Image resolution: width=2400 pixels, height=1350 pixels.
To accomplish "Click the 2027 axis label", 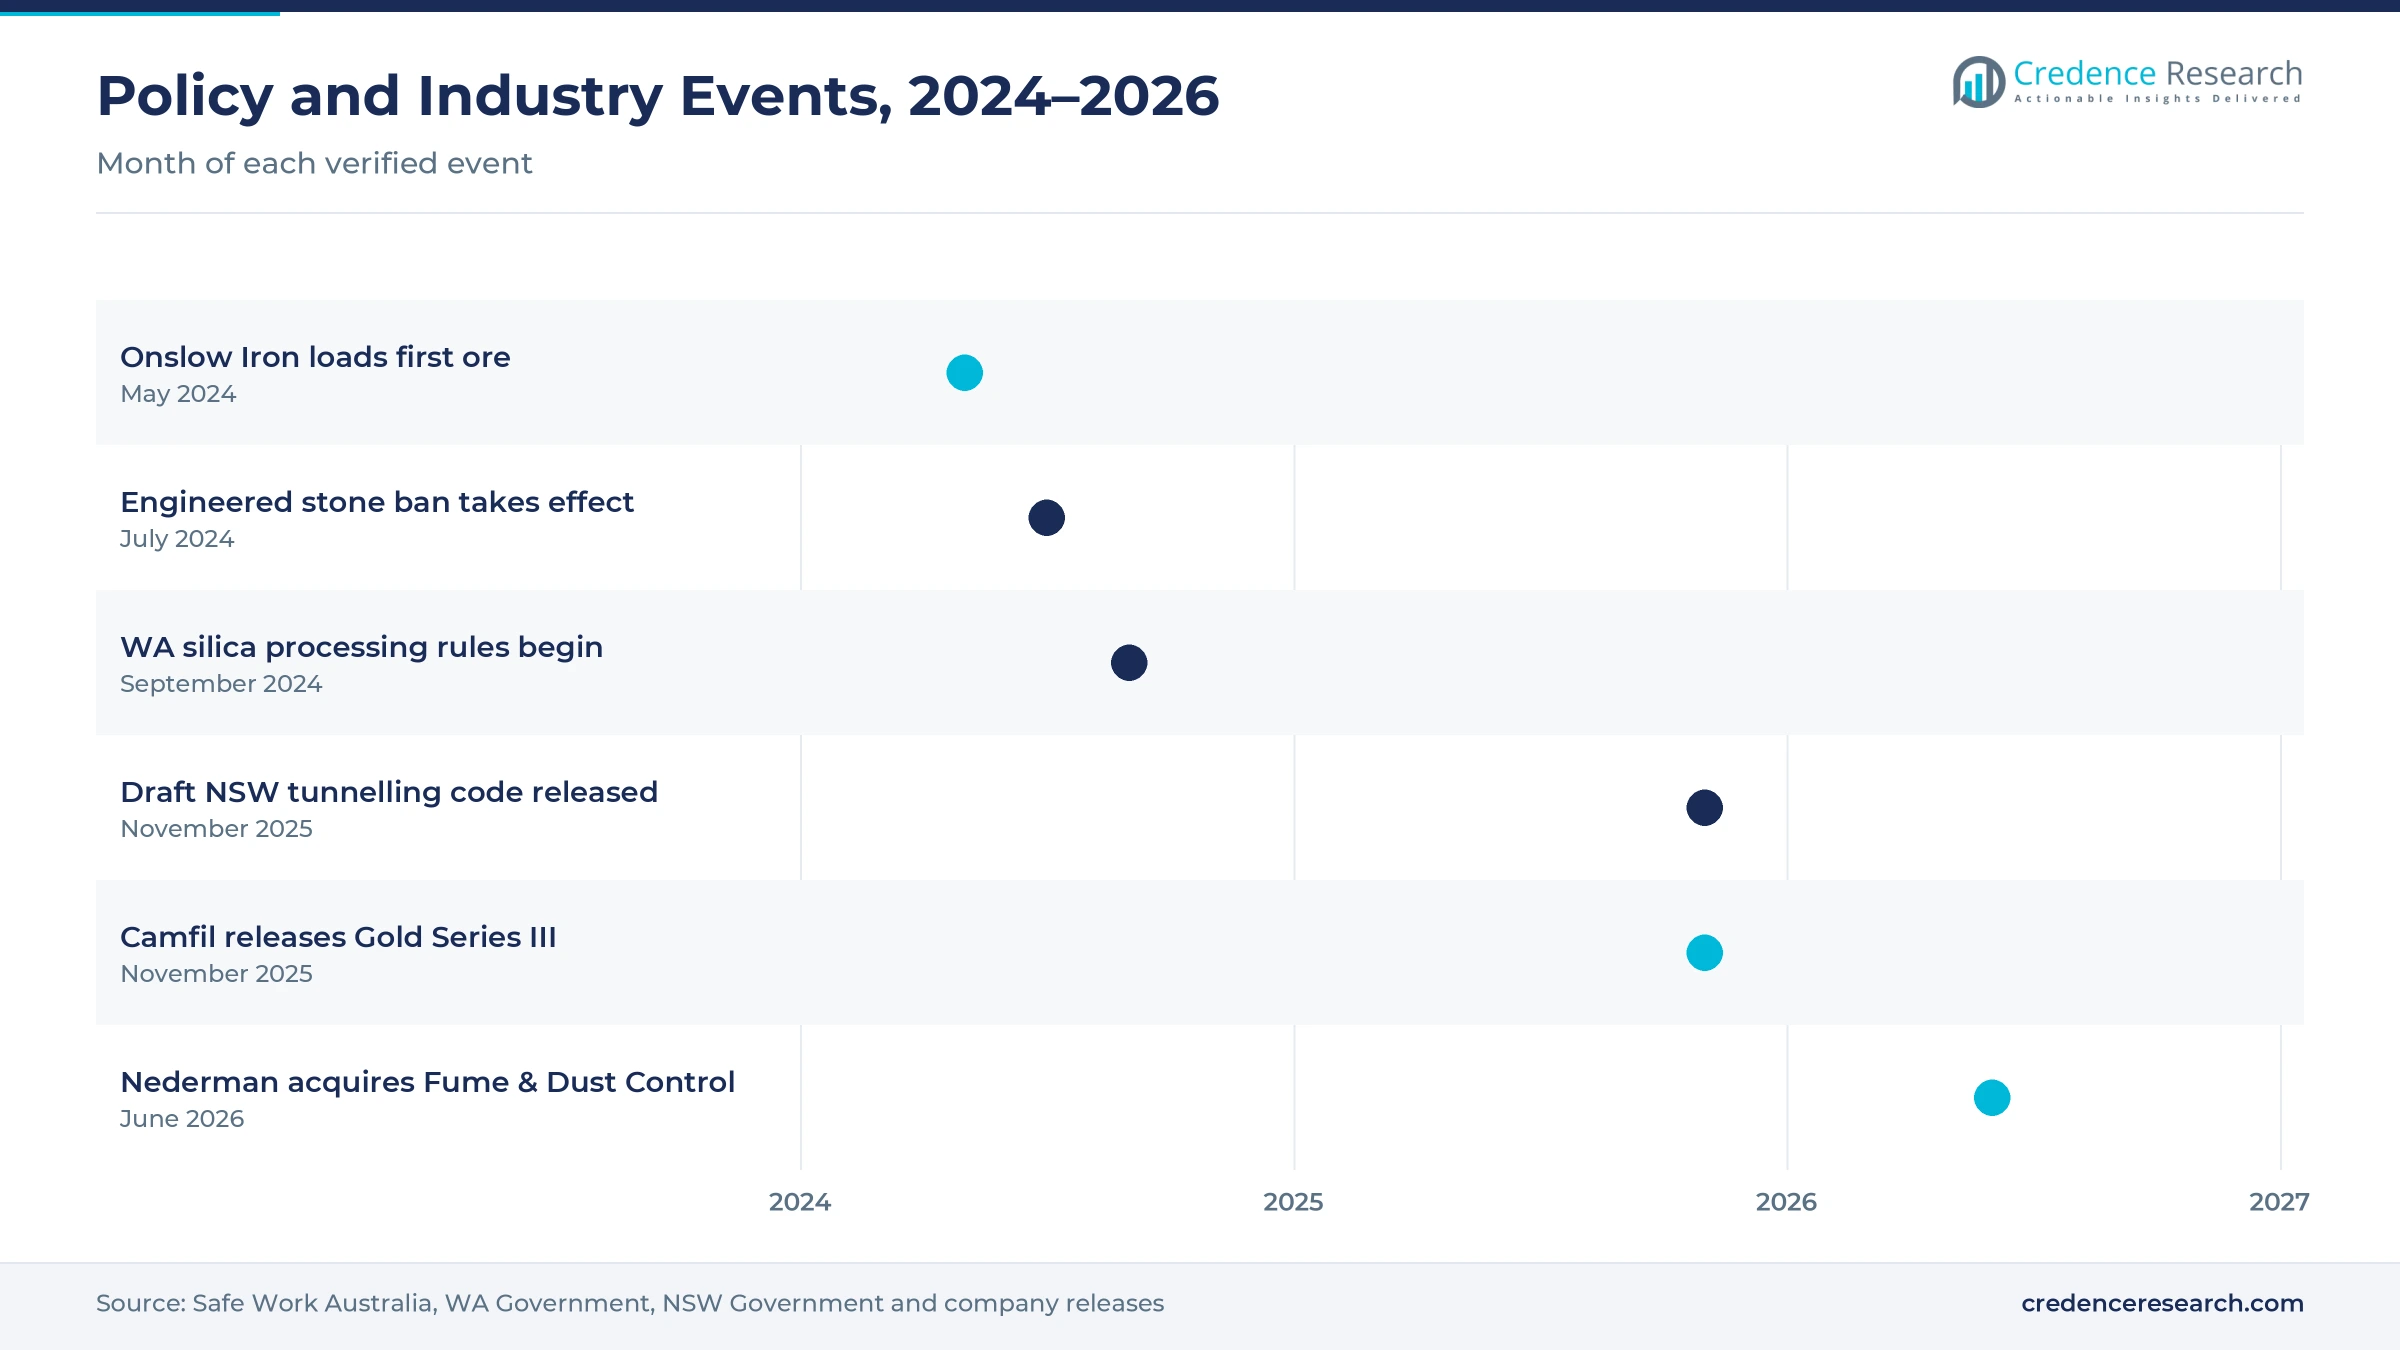I will [2279, 1202].
